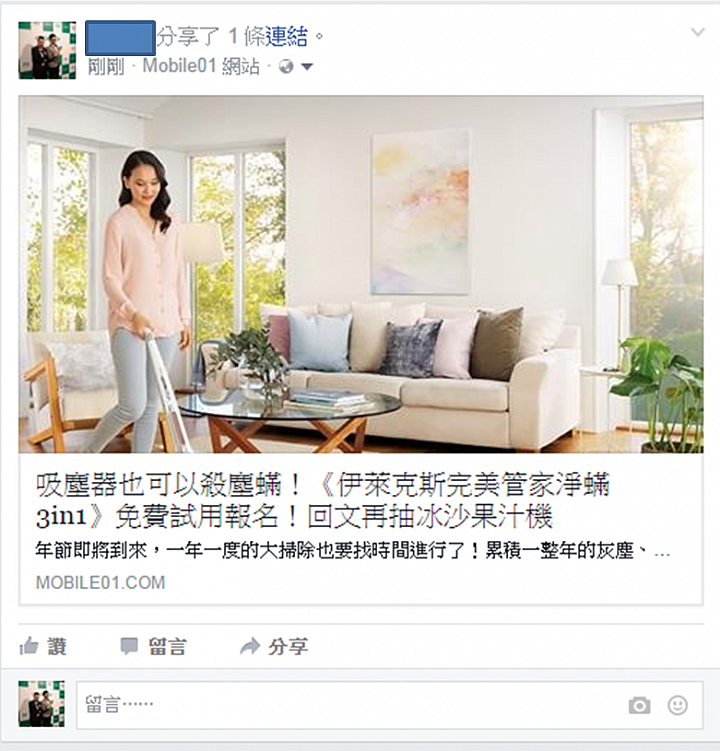Click the 讚 like button label
The height and width of the screenshot is (751, 720).
(57, 647)
